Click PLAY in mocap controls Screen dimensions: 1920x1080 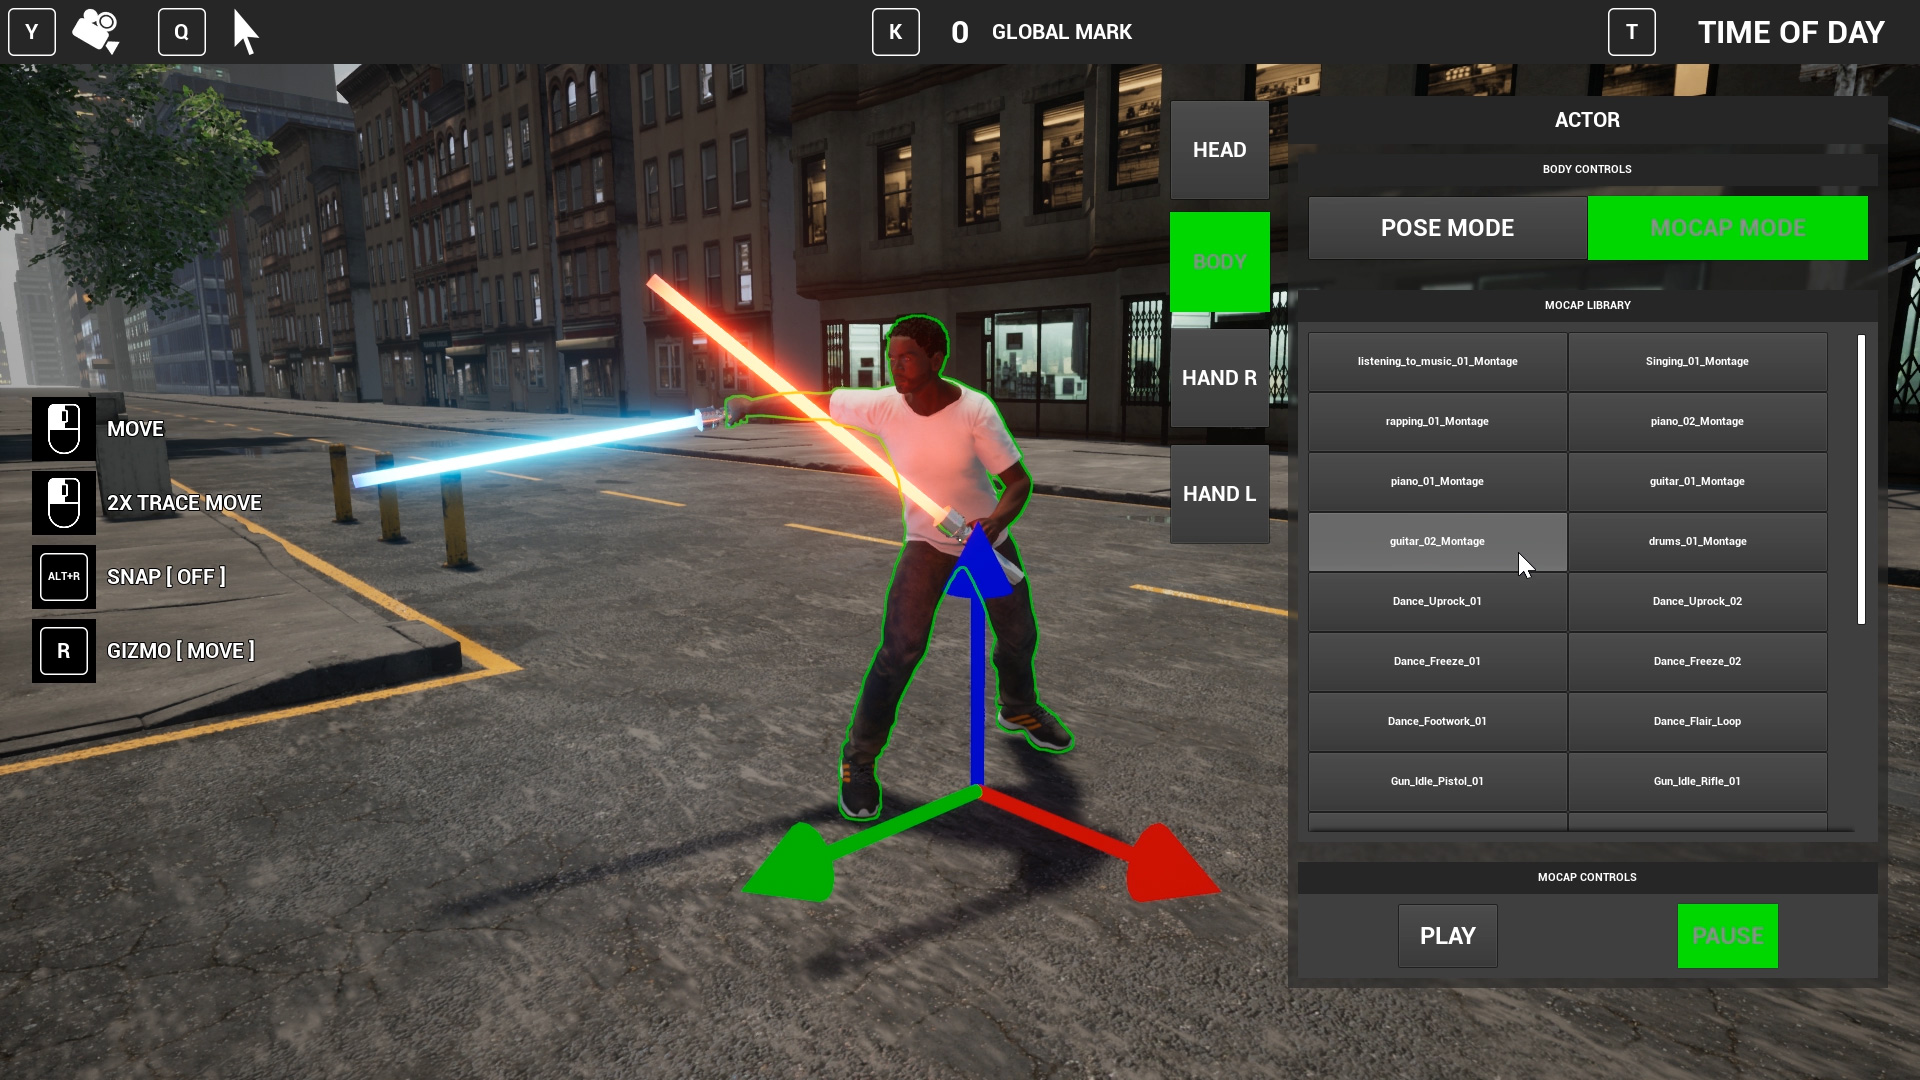1447,936
